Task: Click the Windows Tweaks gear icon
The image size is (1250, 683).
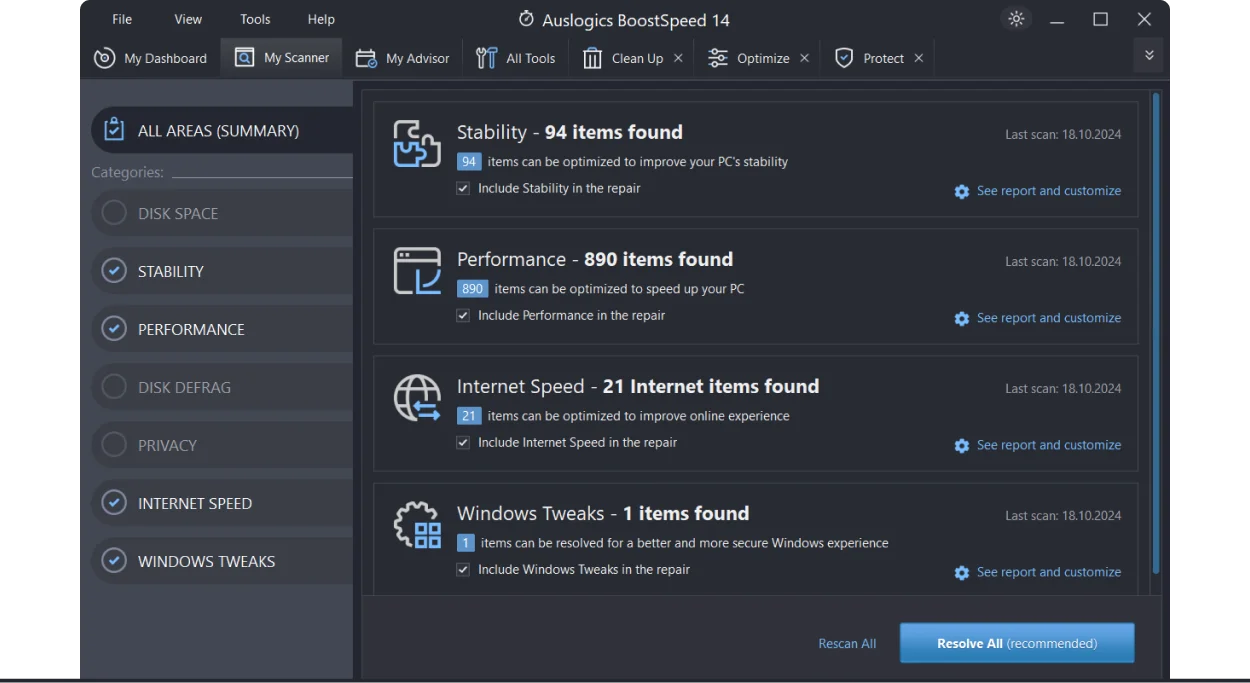Action: point(416,525)
